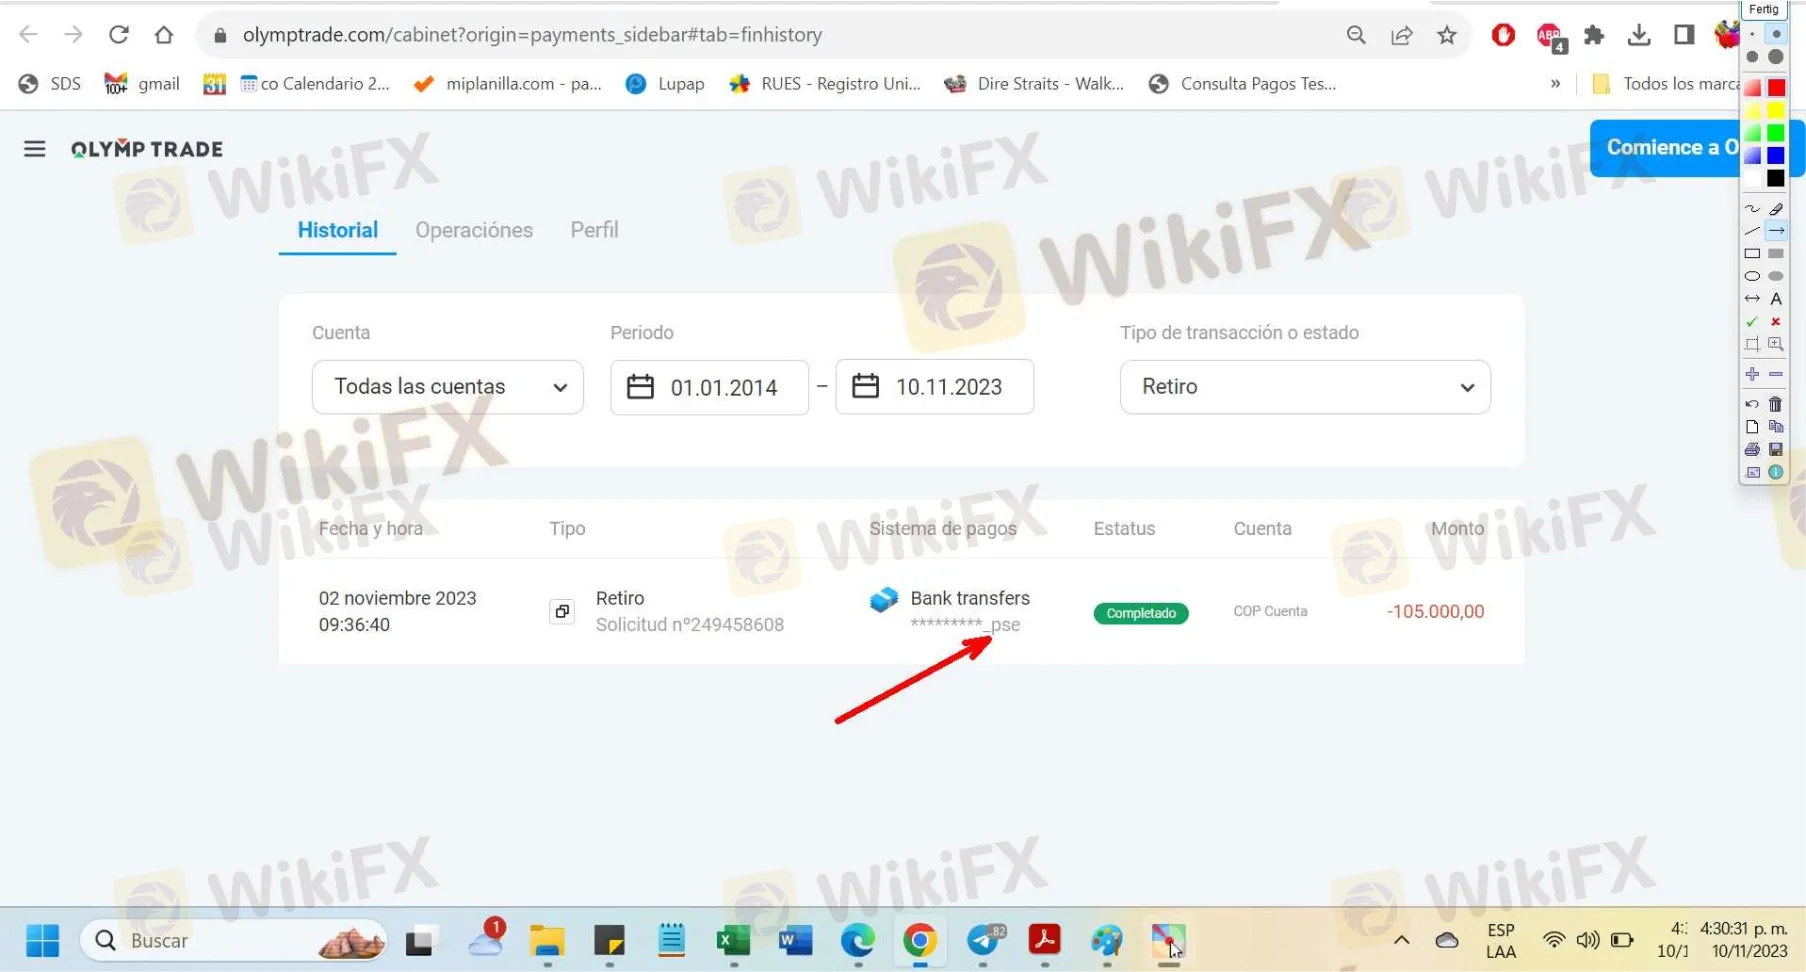Click the Fertig button on annotation toolbar
Viewport: 1806px width, 972px height.
coord(1763,9)
